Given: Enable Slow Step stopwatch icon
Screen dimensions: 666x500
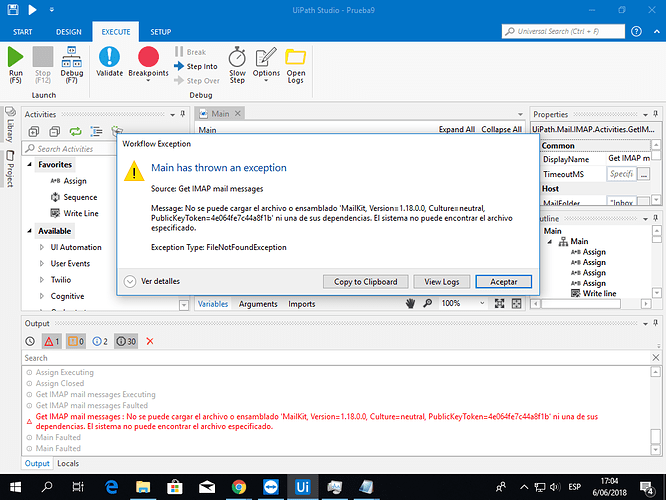Looking at the screenshot, I should point(237,57).
